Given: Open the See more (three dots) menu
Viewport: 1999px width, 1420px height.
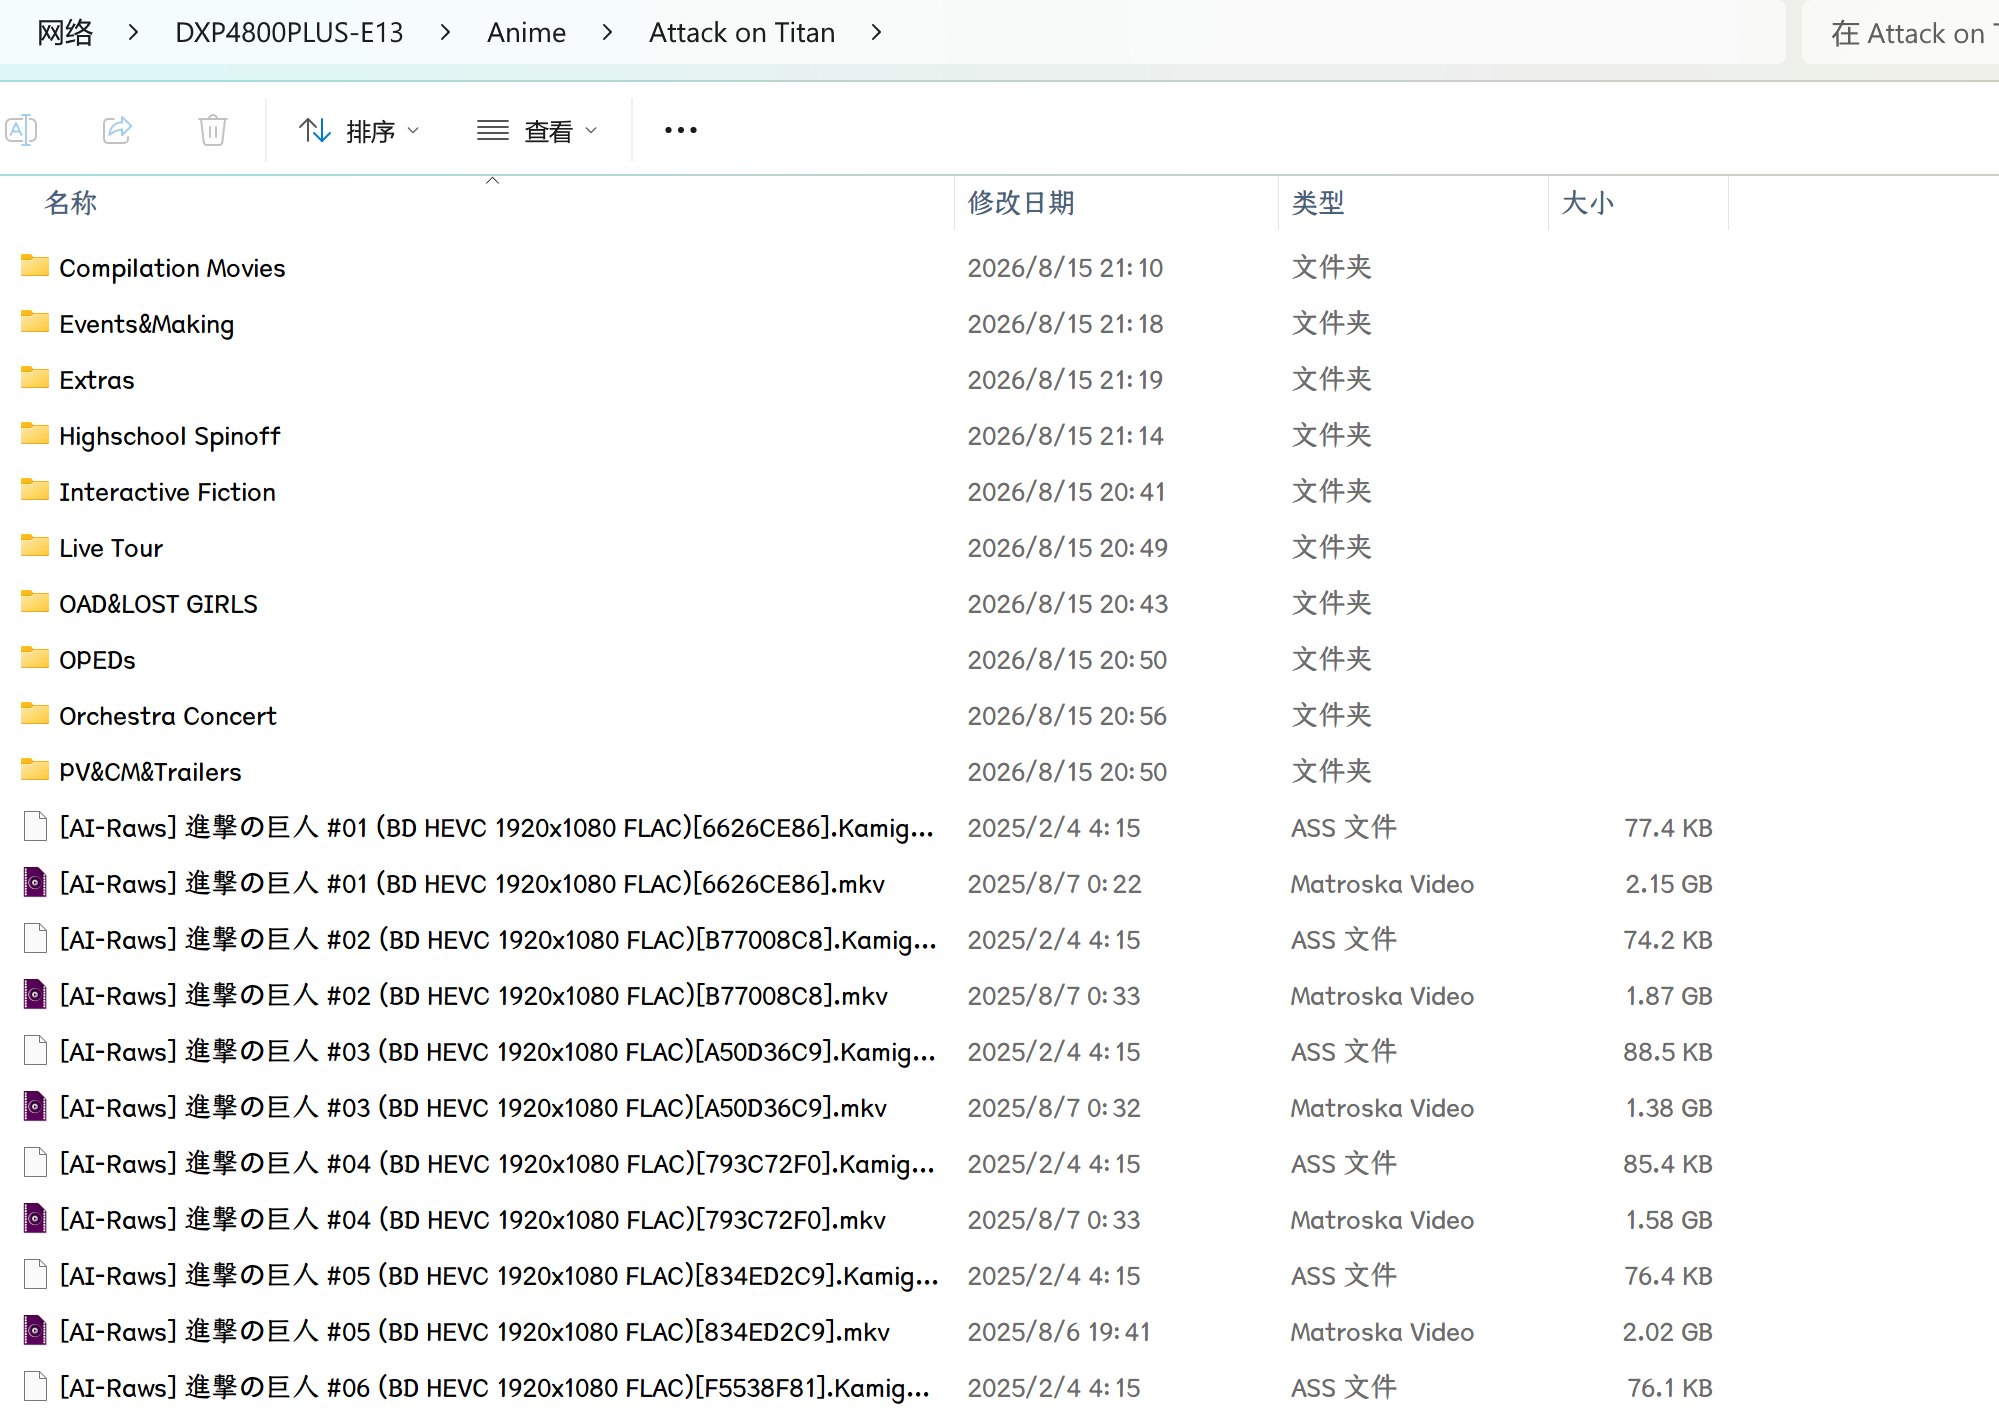Looking at the screenshot, I should click(x=681, y=130).
